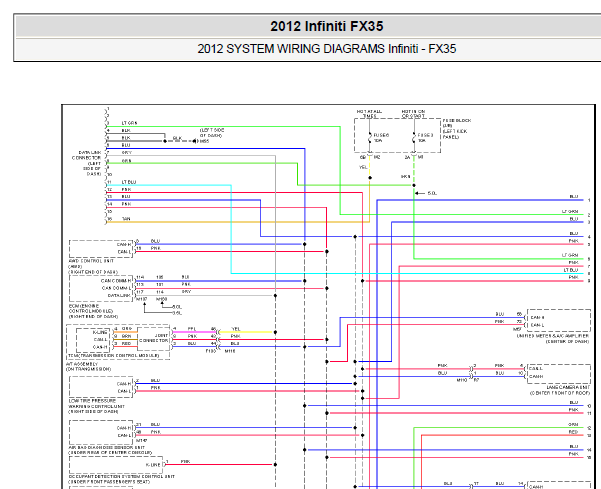The image size is (601, 489).
Task: Click the HOT IN ON OR START label
Action: (413, 113)
